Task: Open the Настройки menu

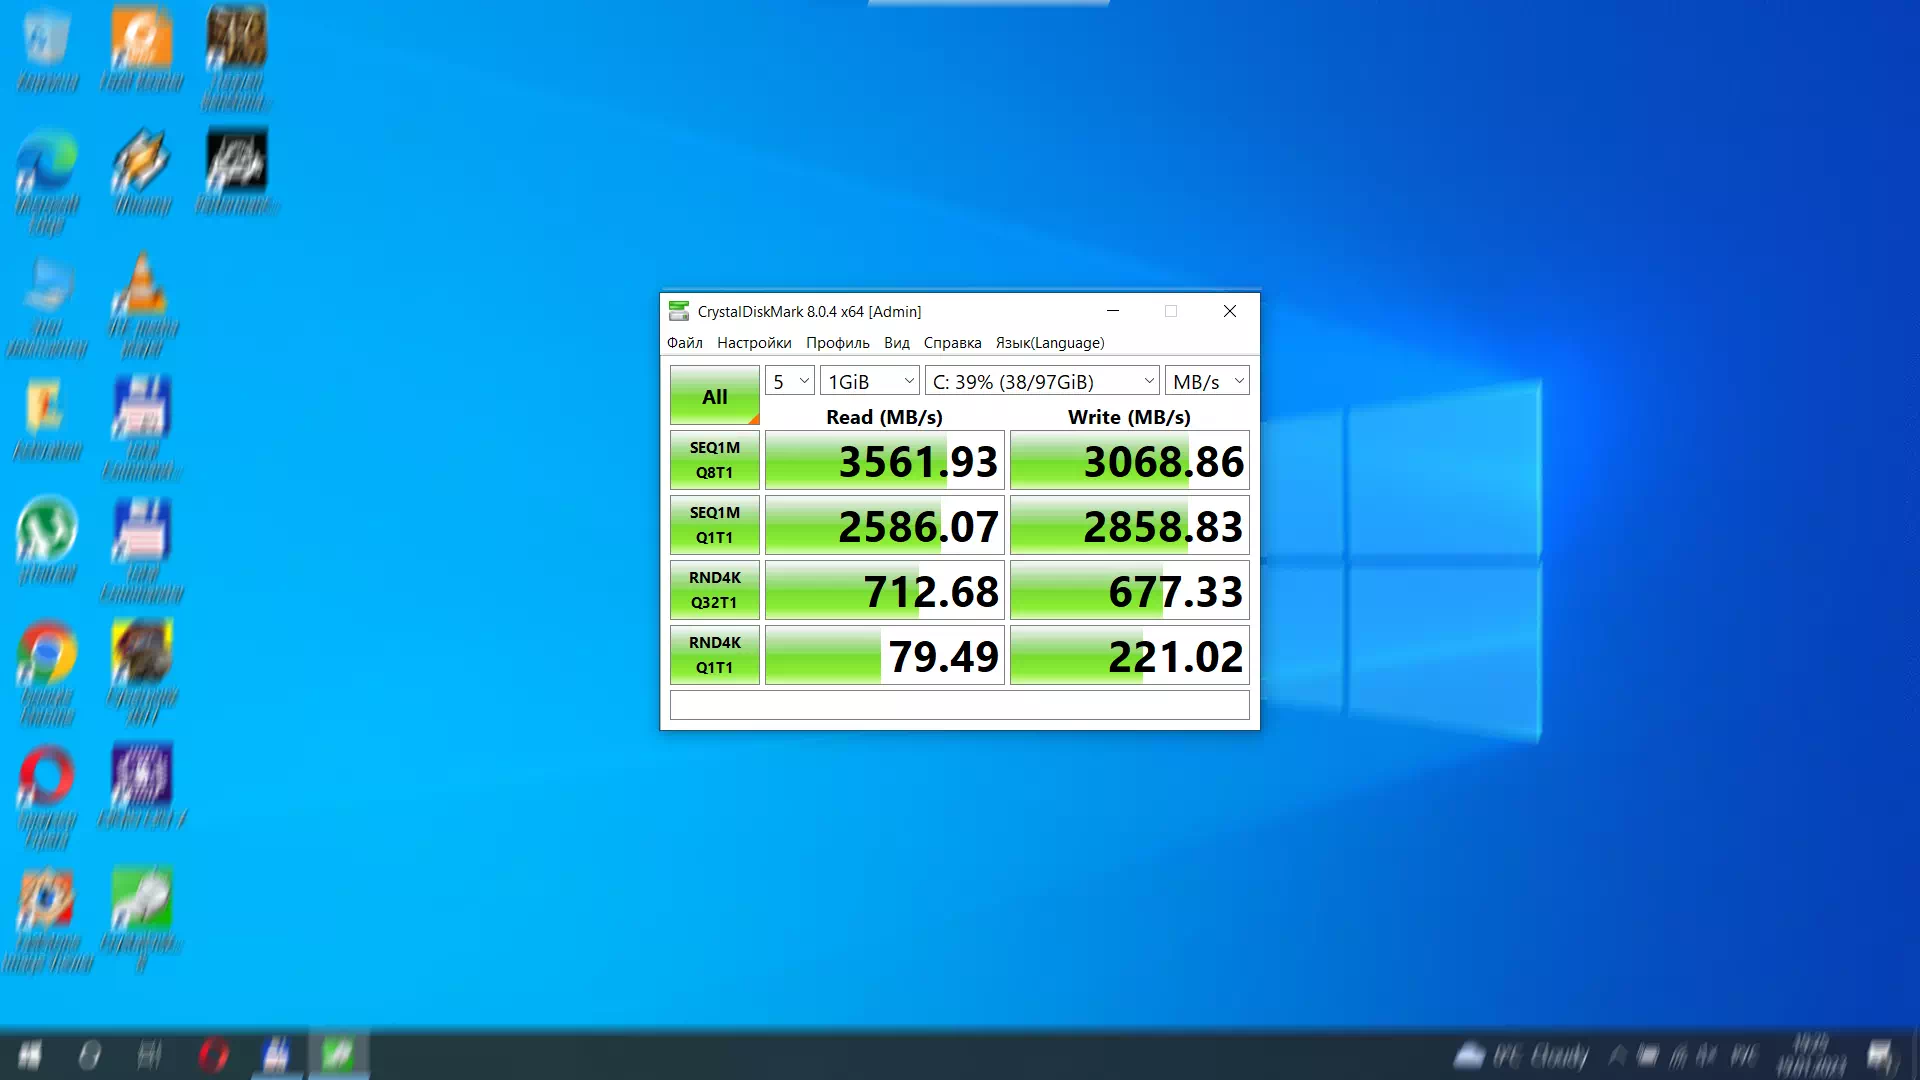Action: (x=754, y=343)
